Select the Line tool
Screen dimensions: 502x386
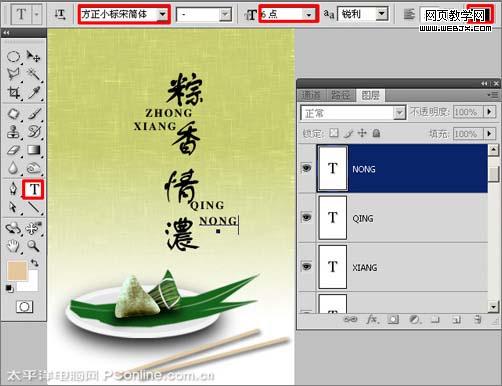pyautogui.click(x=33, y=207)
